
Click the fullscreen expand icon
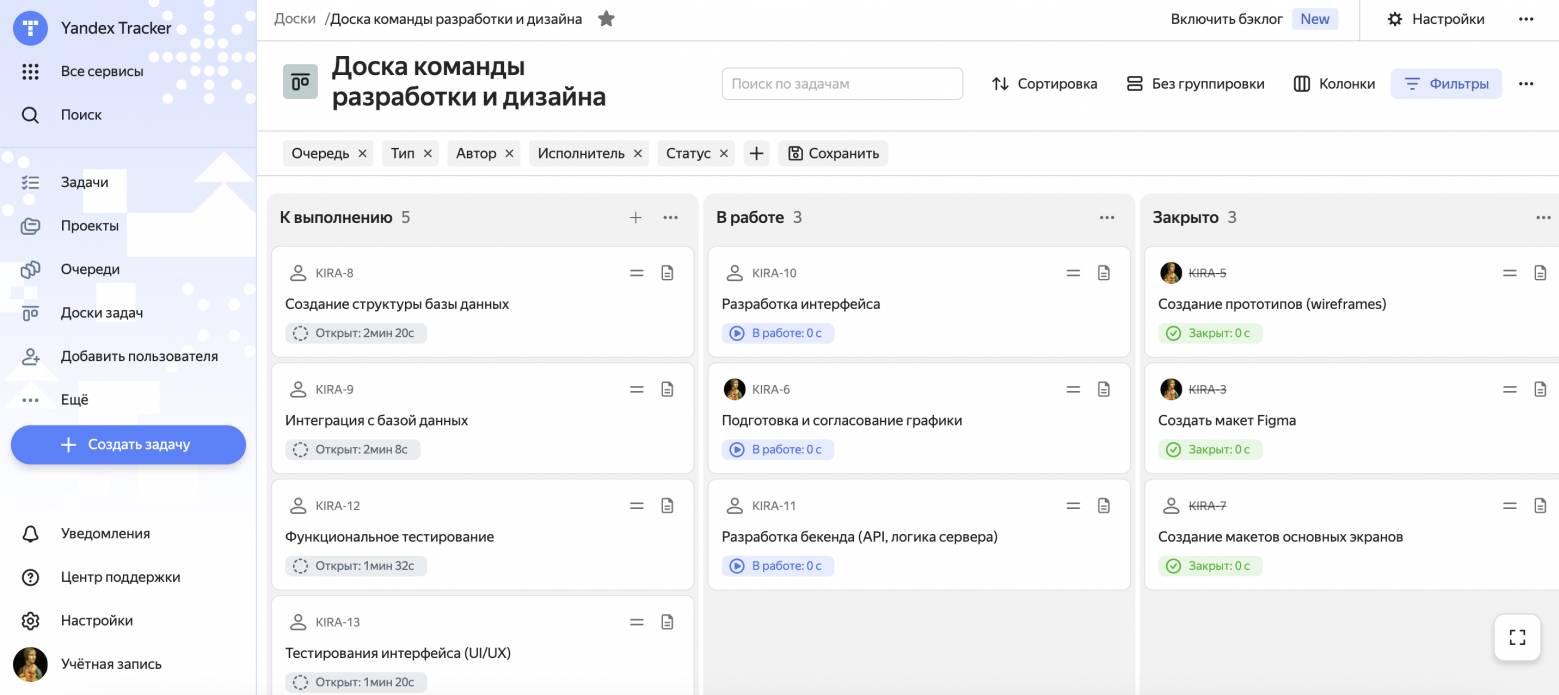pyautogui.click(x=1517, y=637)
